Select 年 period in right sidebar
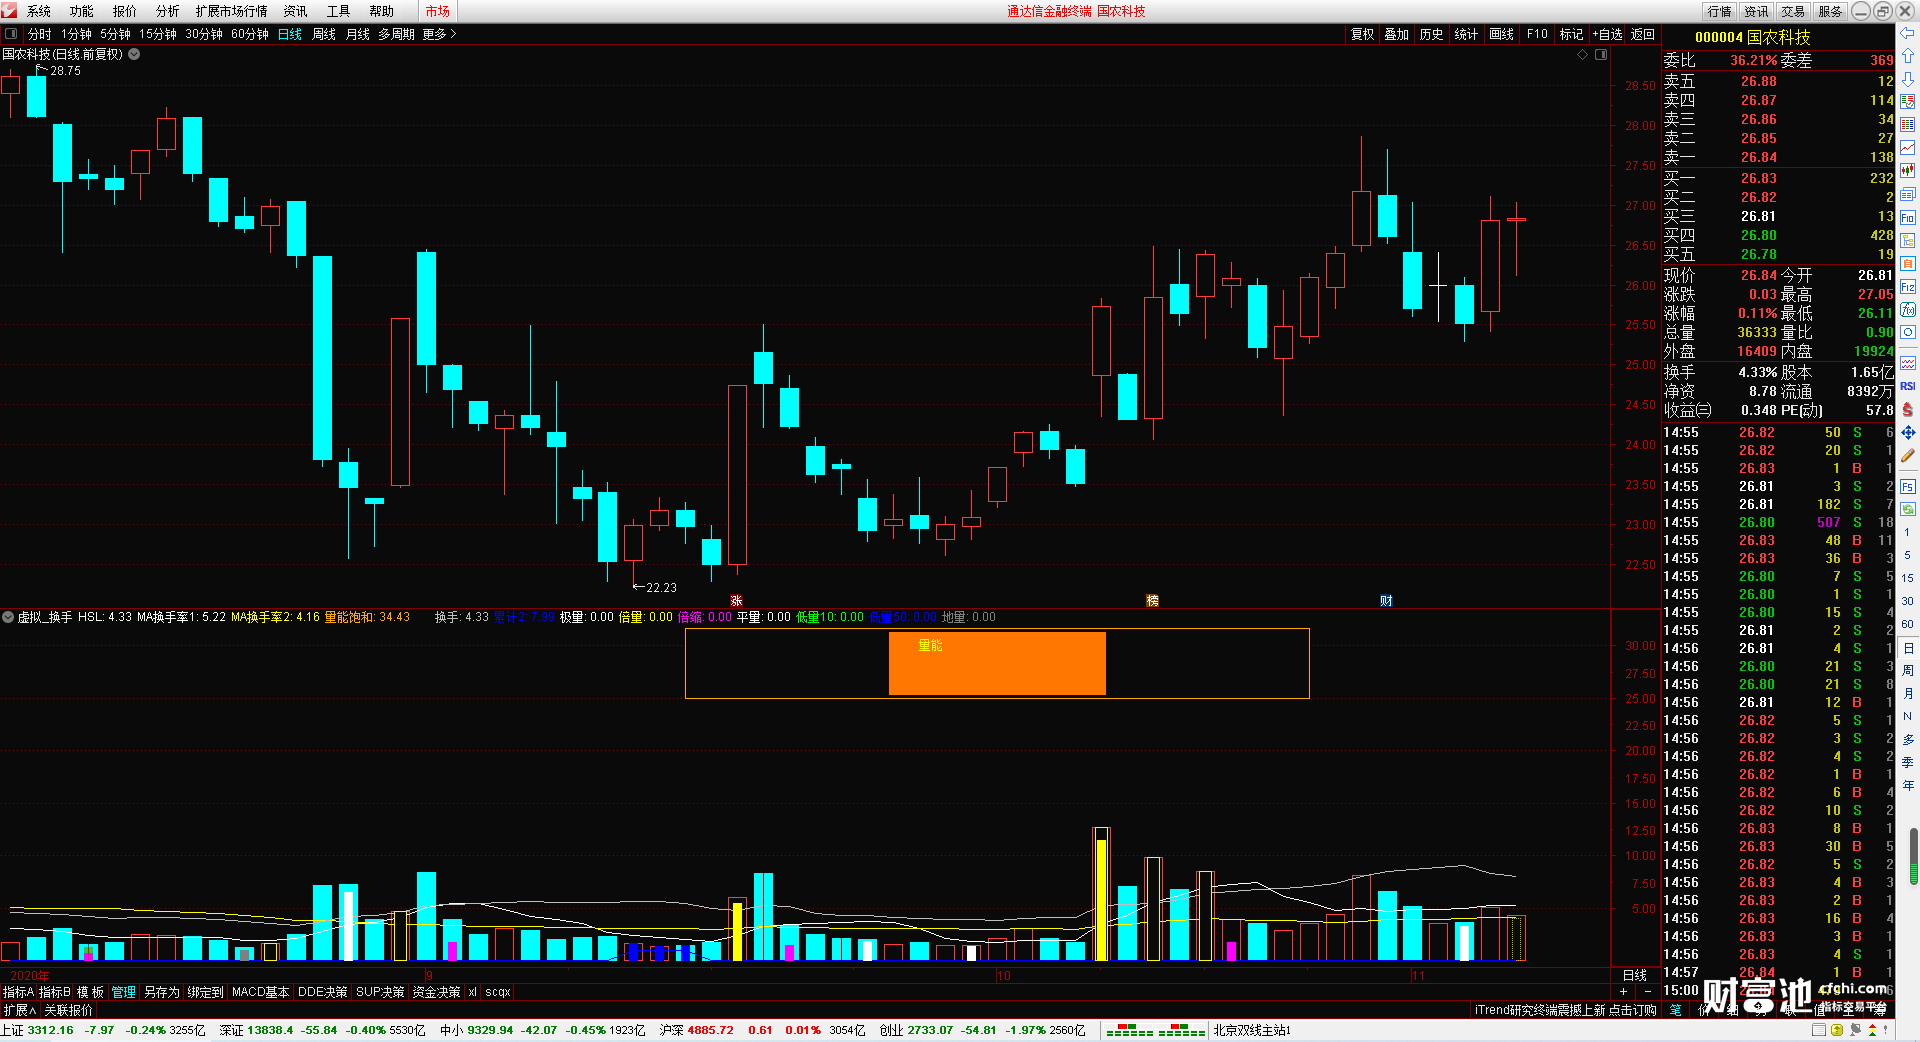 1907,786
